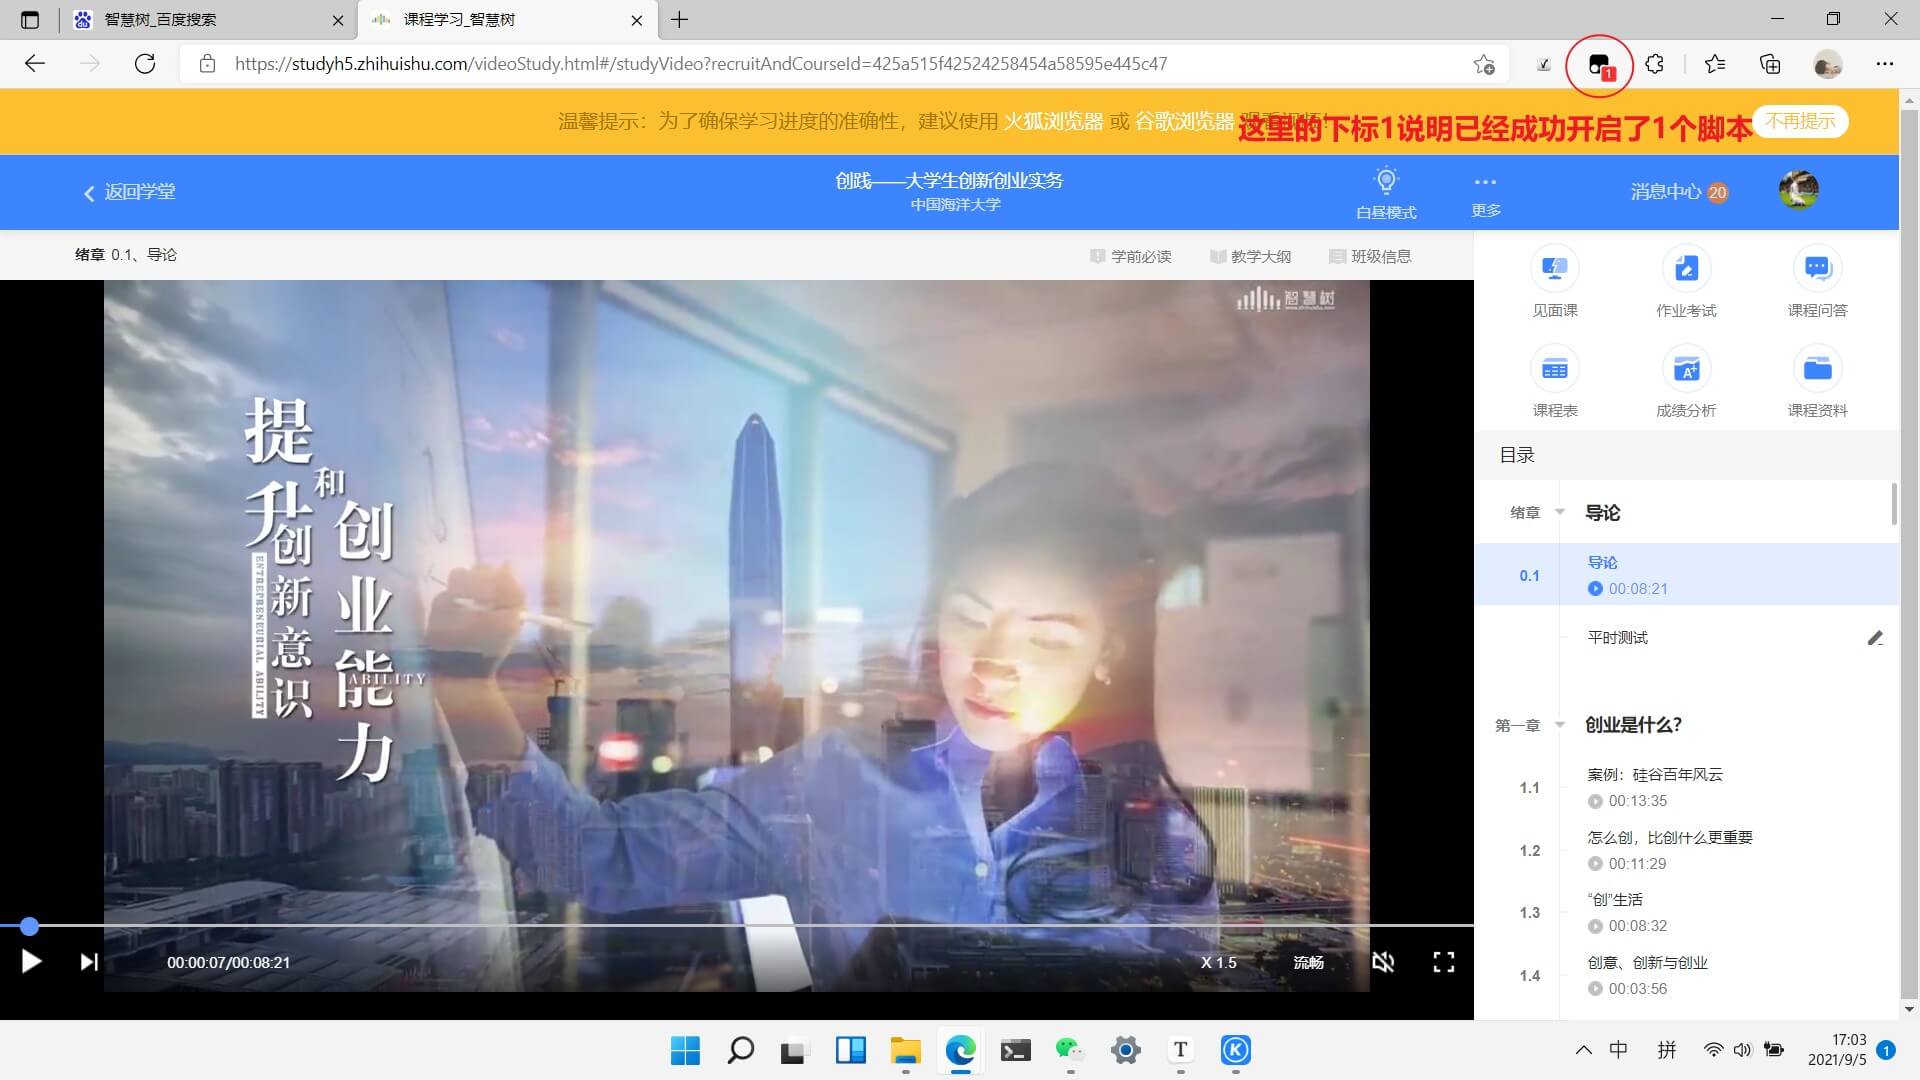Screen dimensions: 1920x1080
Task: Open WeChat from taskbar
Action: point(1070,1050)
